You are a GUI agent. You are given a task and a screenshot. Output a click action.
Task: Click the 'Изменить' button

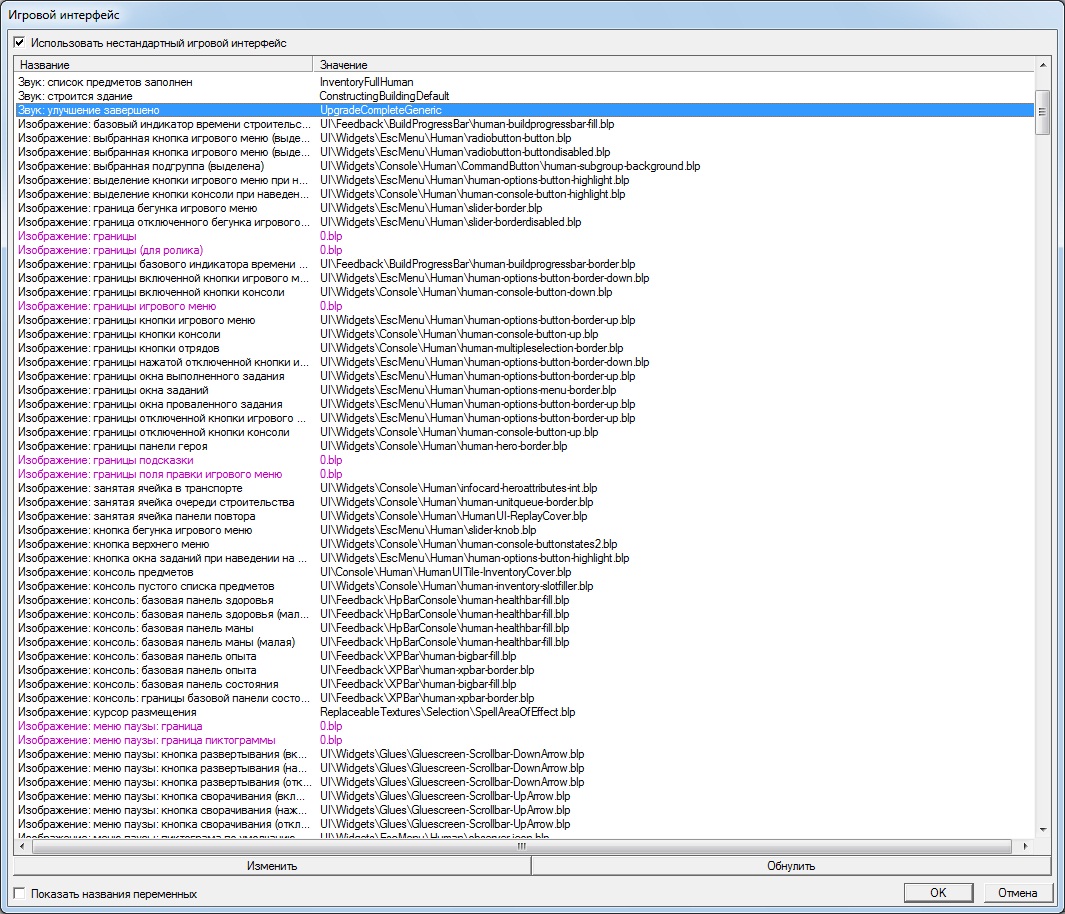(x=272, y=866)
